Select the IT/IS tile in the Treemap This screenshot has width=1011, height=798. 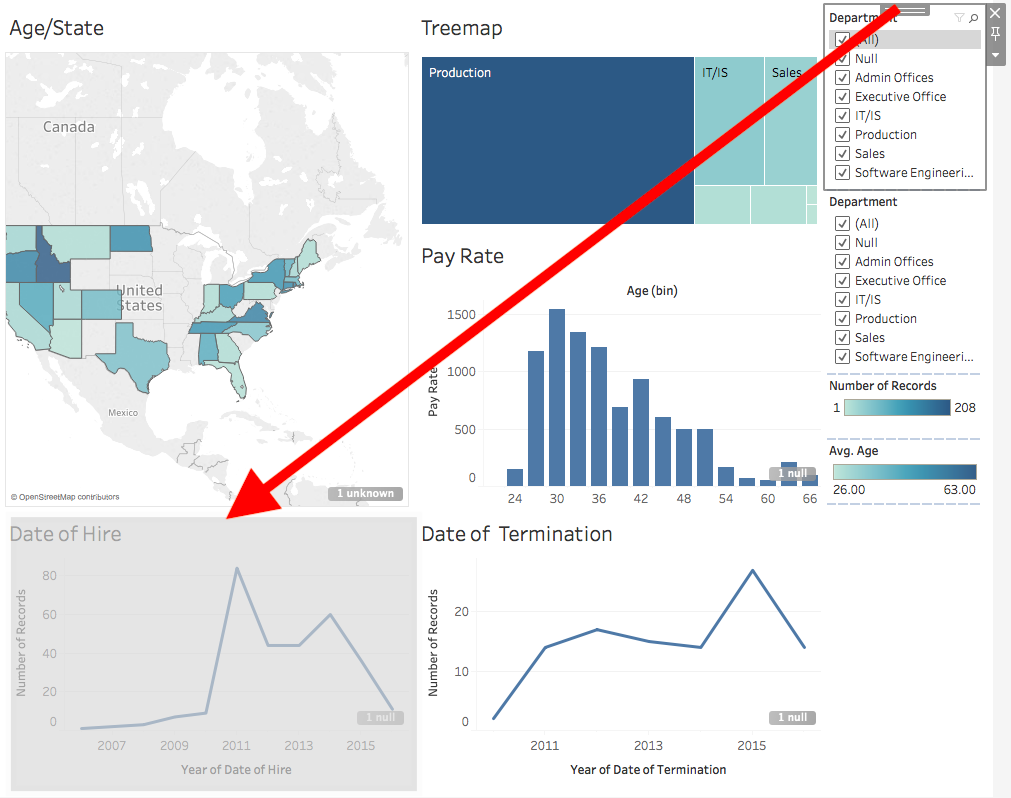[x=729, y=121]
